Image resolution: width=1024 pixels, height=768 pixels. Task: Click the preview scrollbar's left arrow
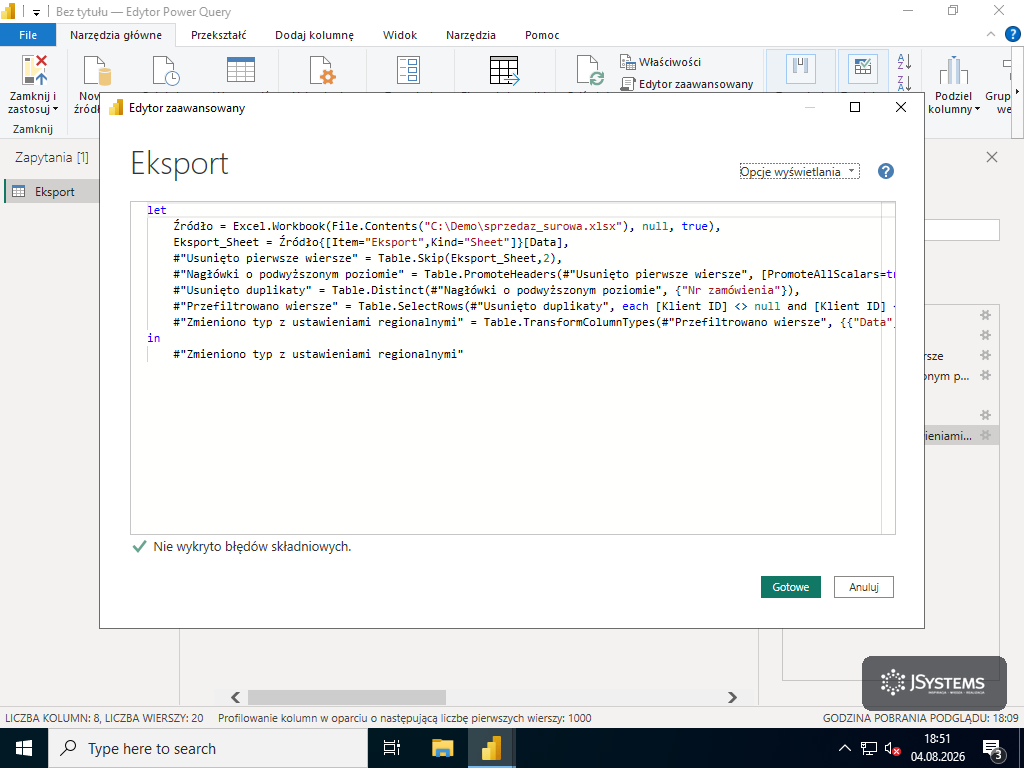(236, 697)
